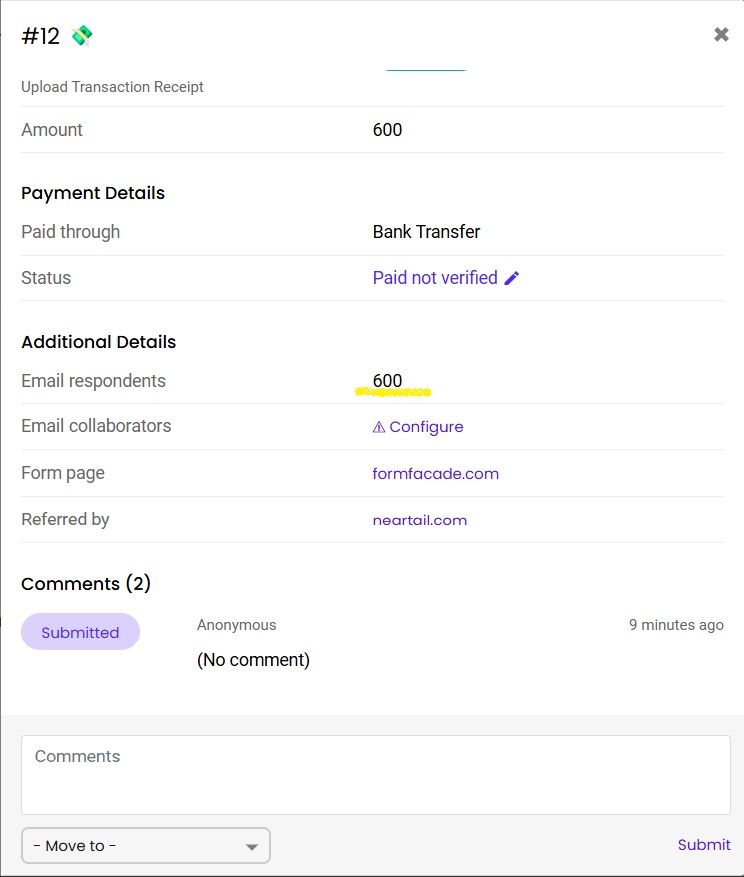Click the Email respondents value 600
Image resolution: width=744 pixels, height=877 pixels.
(x=387, y=381)
